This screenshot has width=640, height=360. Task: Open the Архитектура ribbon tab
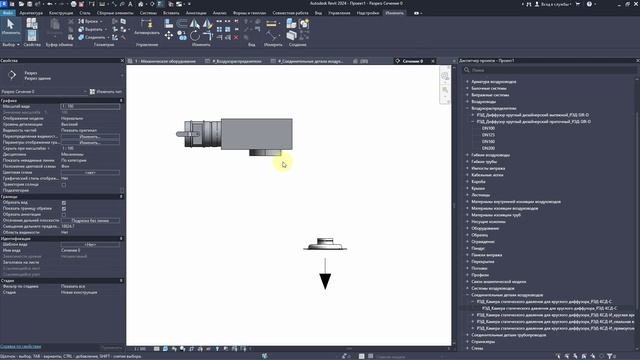coord(31,13)
